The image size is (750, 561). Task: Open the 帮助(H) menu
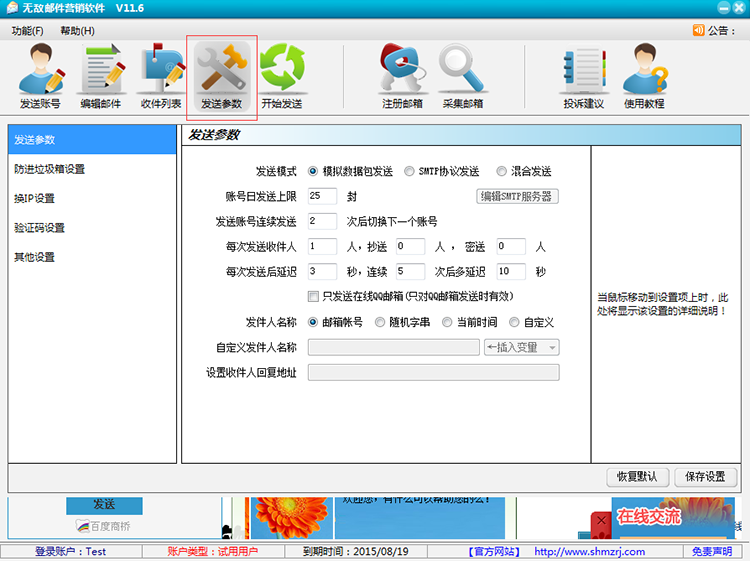77,31
